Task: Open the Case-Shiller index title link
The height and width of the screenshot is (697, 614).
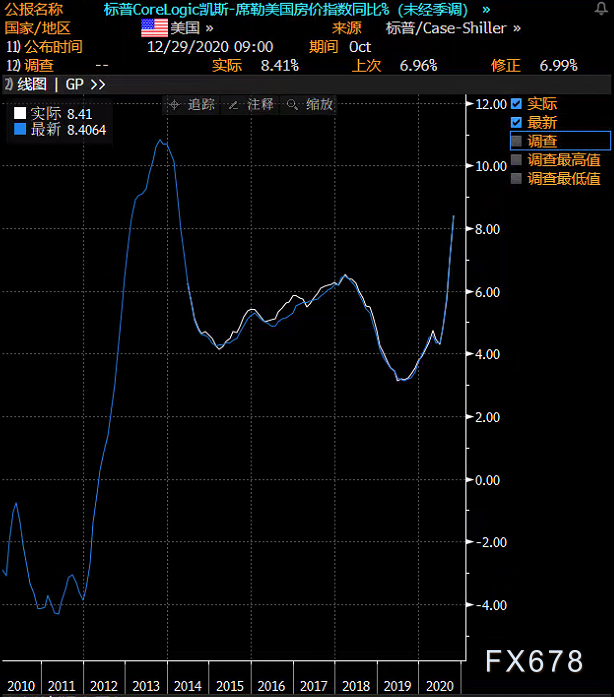Action: (286, 9)
